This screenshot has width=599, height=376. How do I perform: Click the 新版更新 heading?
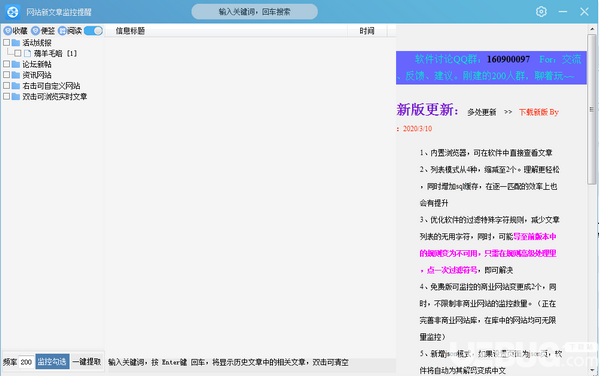[x=427, y=110]
